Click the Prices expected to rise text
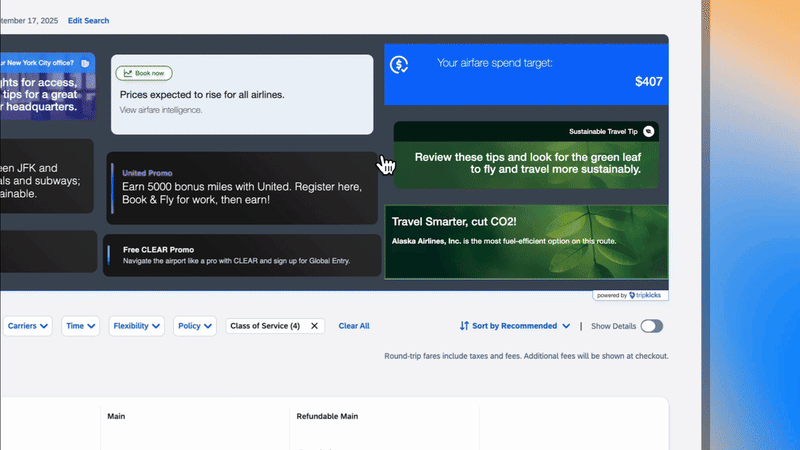This screenshot has width=800, height=450. tap(202, 95)
